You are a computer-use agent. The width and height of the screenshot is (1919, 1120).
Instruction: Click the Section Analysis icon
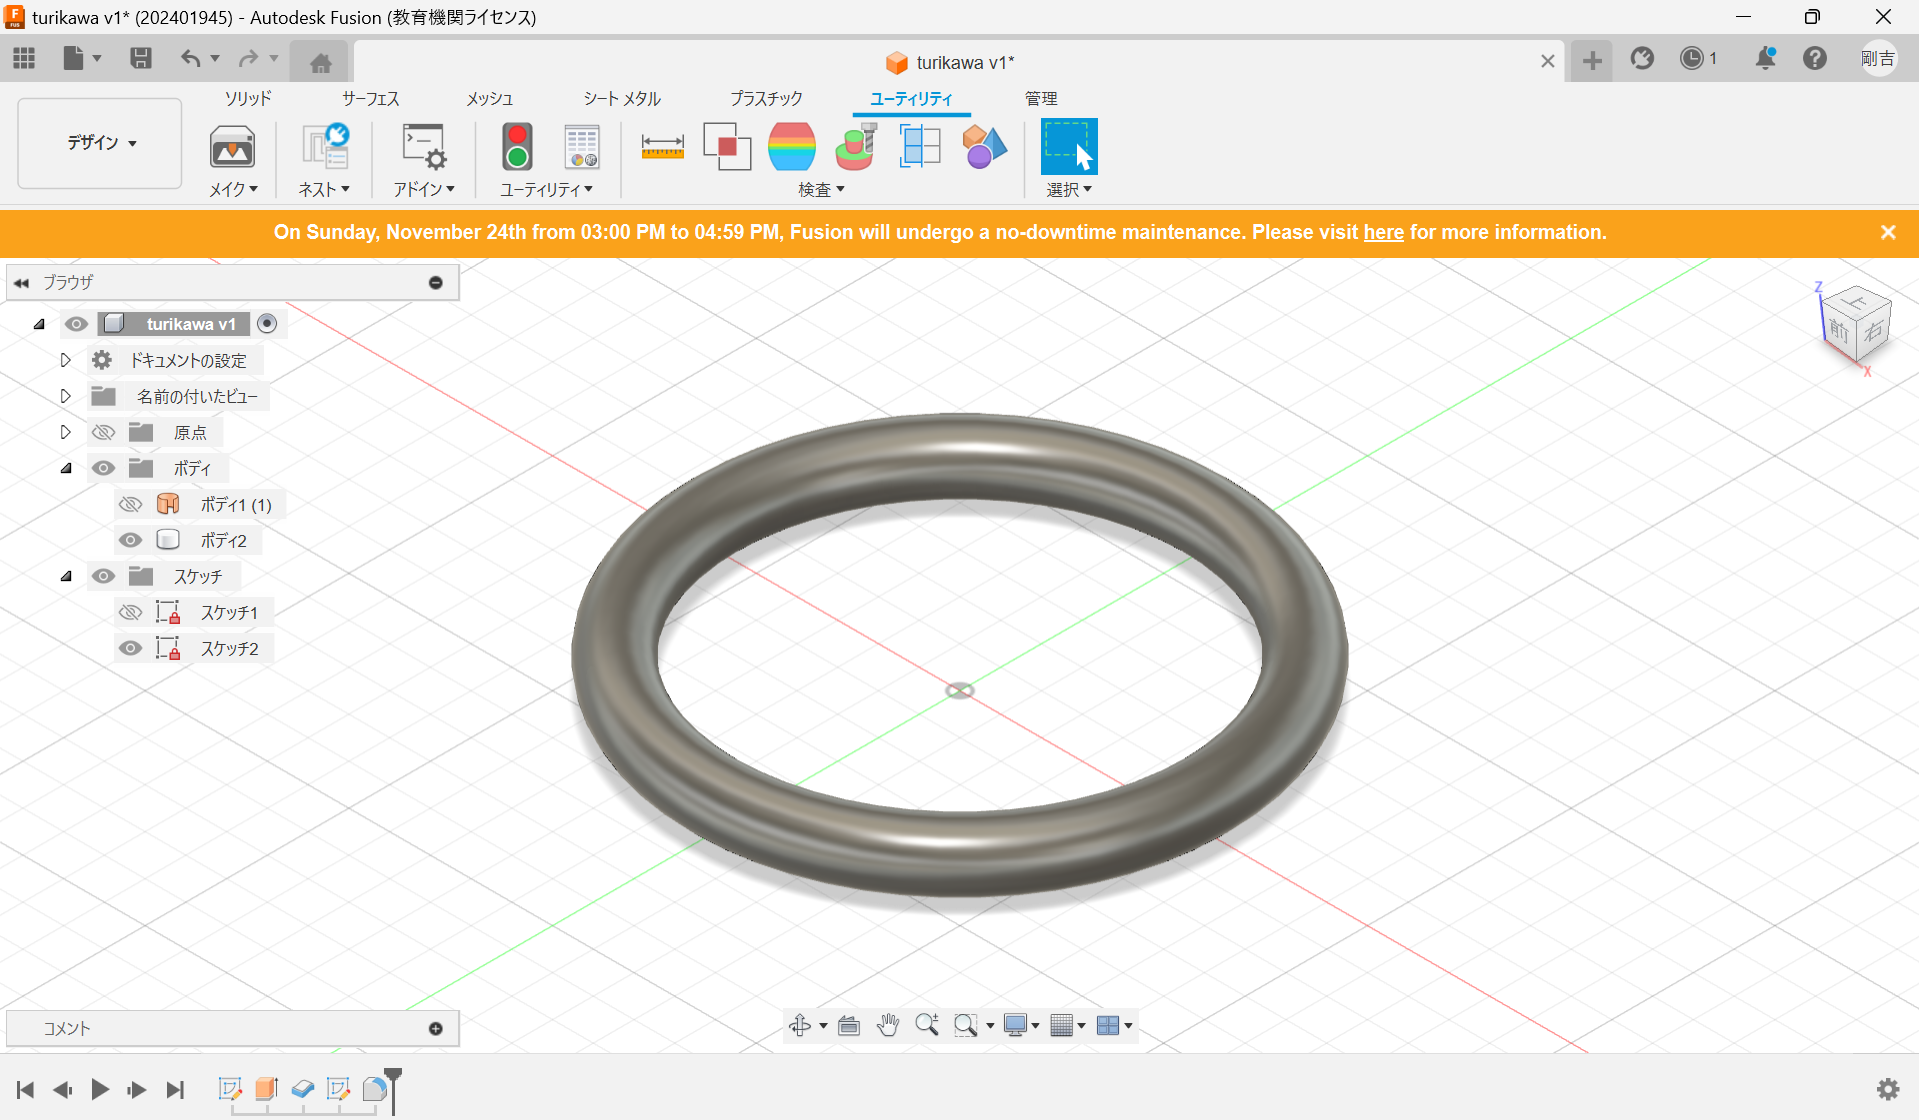click(x=919, y=147)
